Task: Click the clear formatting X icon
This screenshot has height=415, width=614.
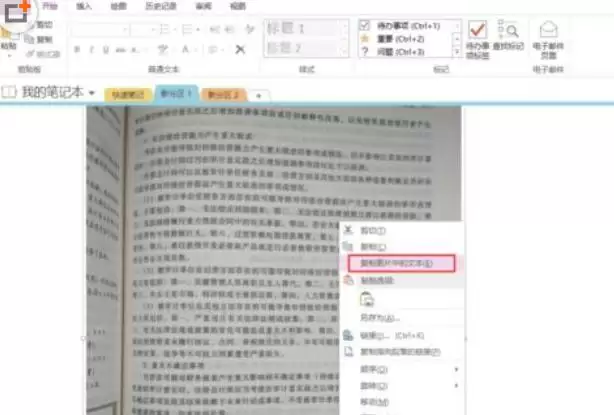Action: pyautogui.click(x=240, y=49)
